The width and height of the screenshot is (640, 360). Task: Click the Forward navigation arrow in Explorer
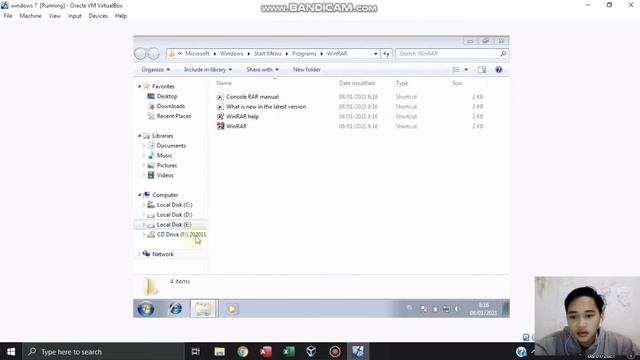click(x=153, y=53)
